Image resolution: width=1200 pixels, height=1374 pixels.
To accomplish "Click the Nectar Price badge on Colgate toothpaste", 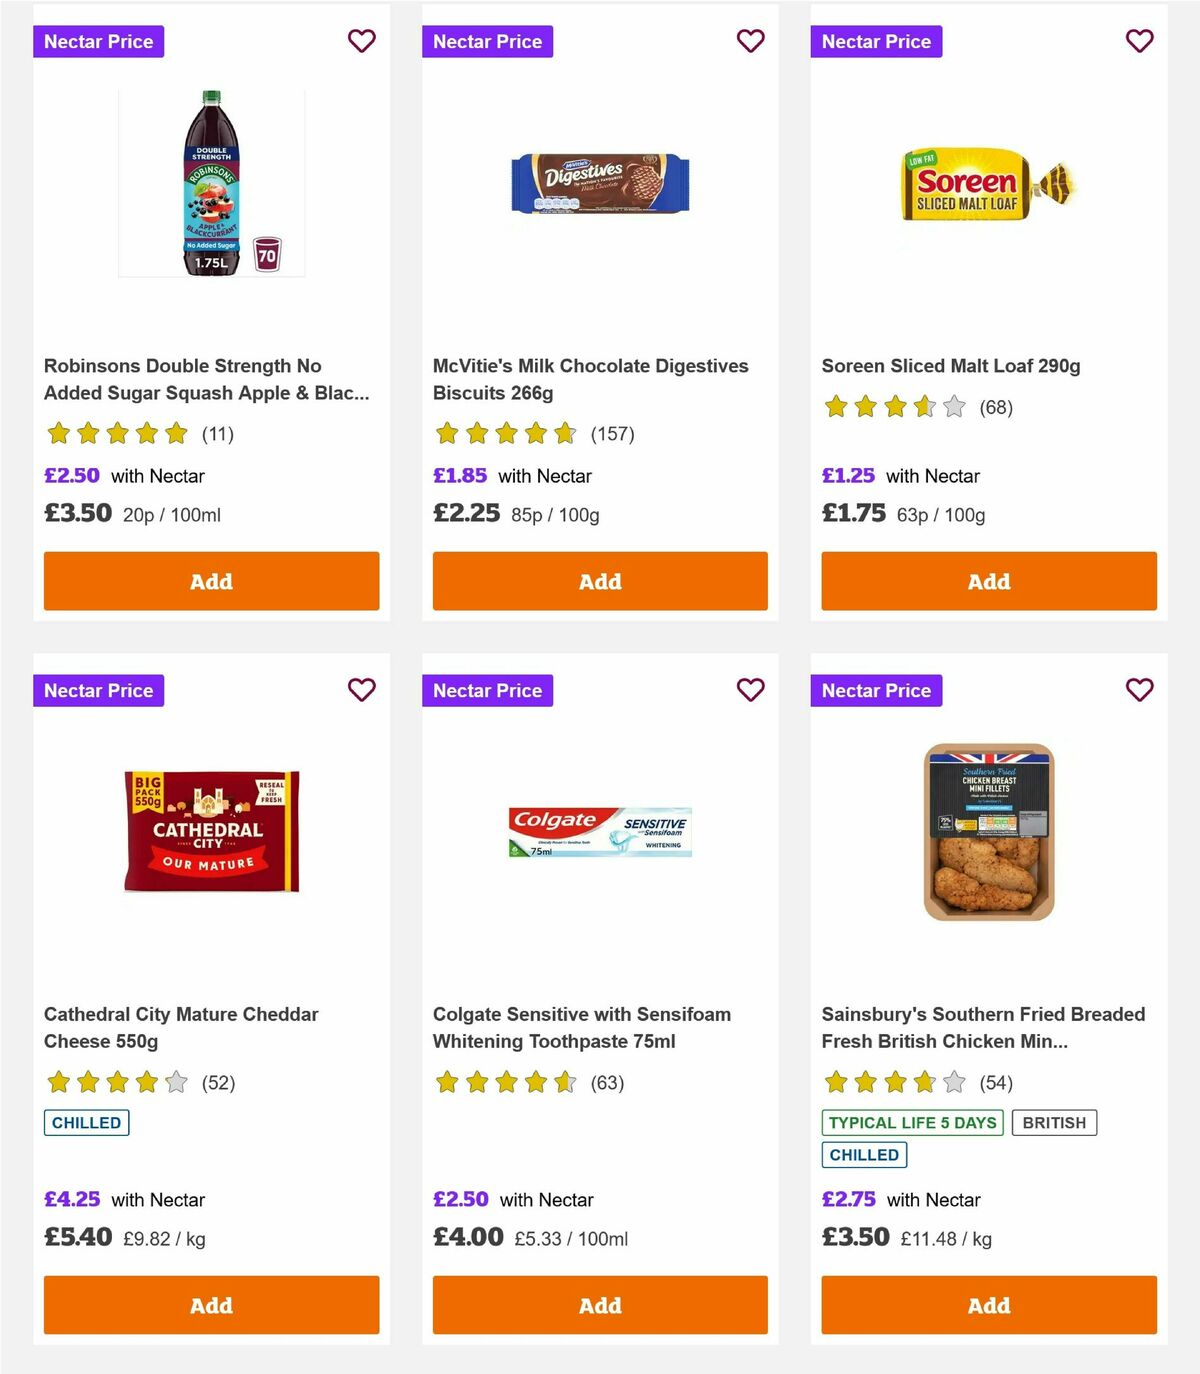I will 487,690.
